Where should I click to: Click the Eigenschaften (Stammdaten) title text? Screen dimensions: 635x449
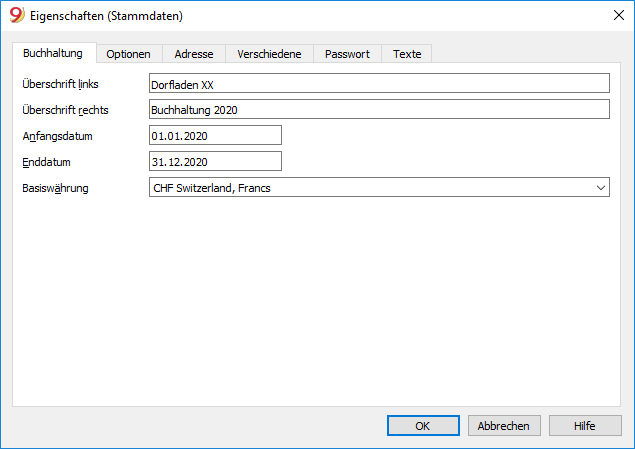click(x=107, y=16)
